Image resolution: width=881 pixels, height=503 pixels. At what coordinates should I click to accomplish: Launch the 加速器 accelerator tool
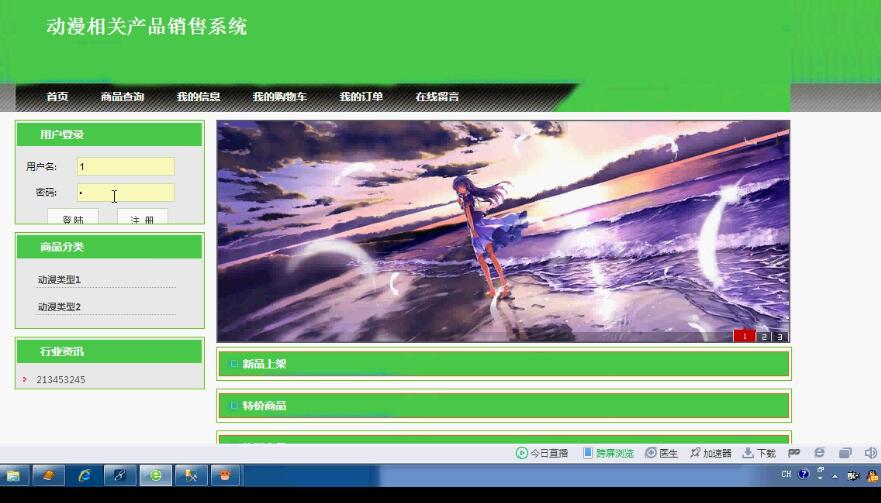tap(710, 453)
